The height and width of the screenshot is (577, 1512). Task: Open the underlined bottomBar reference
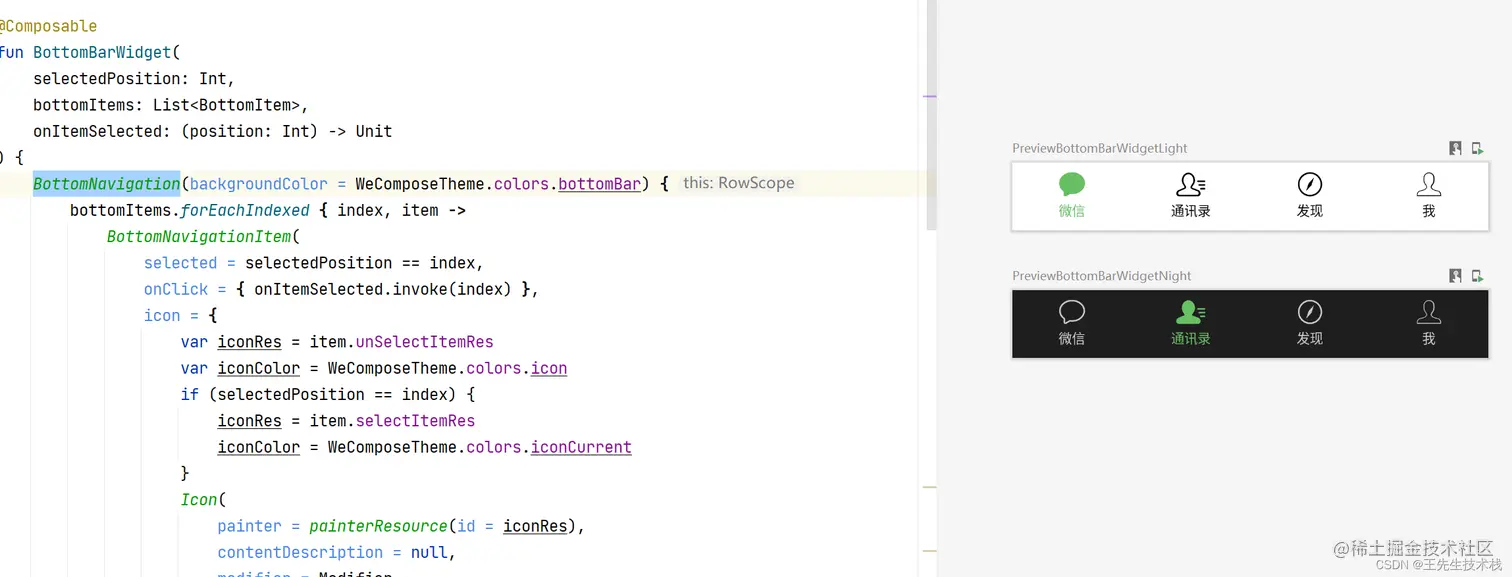point(599,184)
